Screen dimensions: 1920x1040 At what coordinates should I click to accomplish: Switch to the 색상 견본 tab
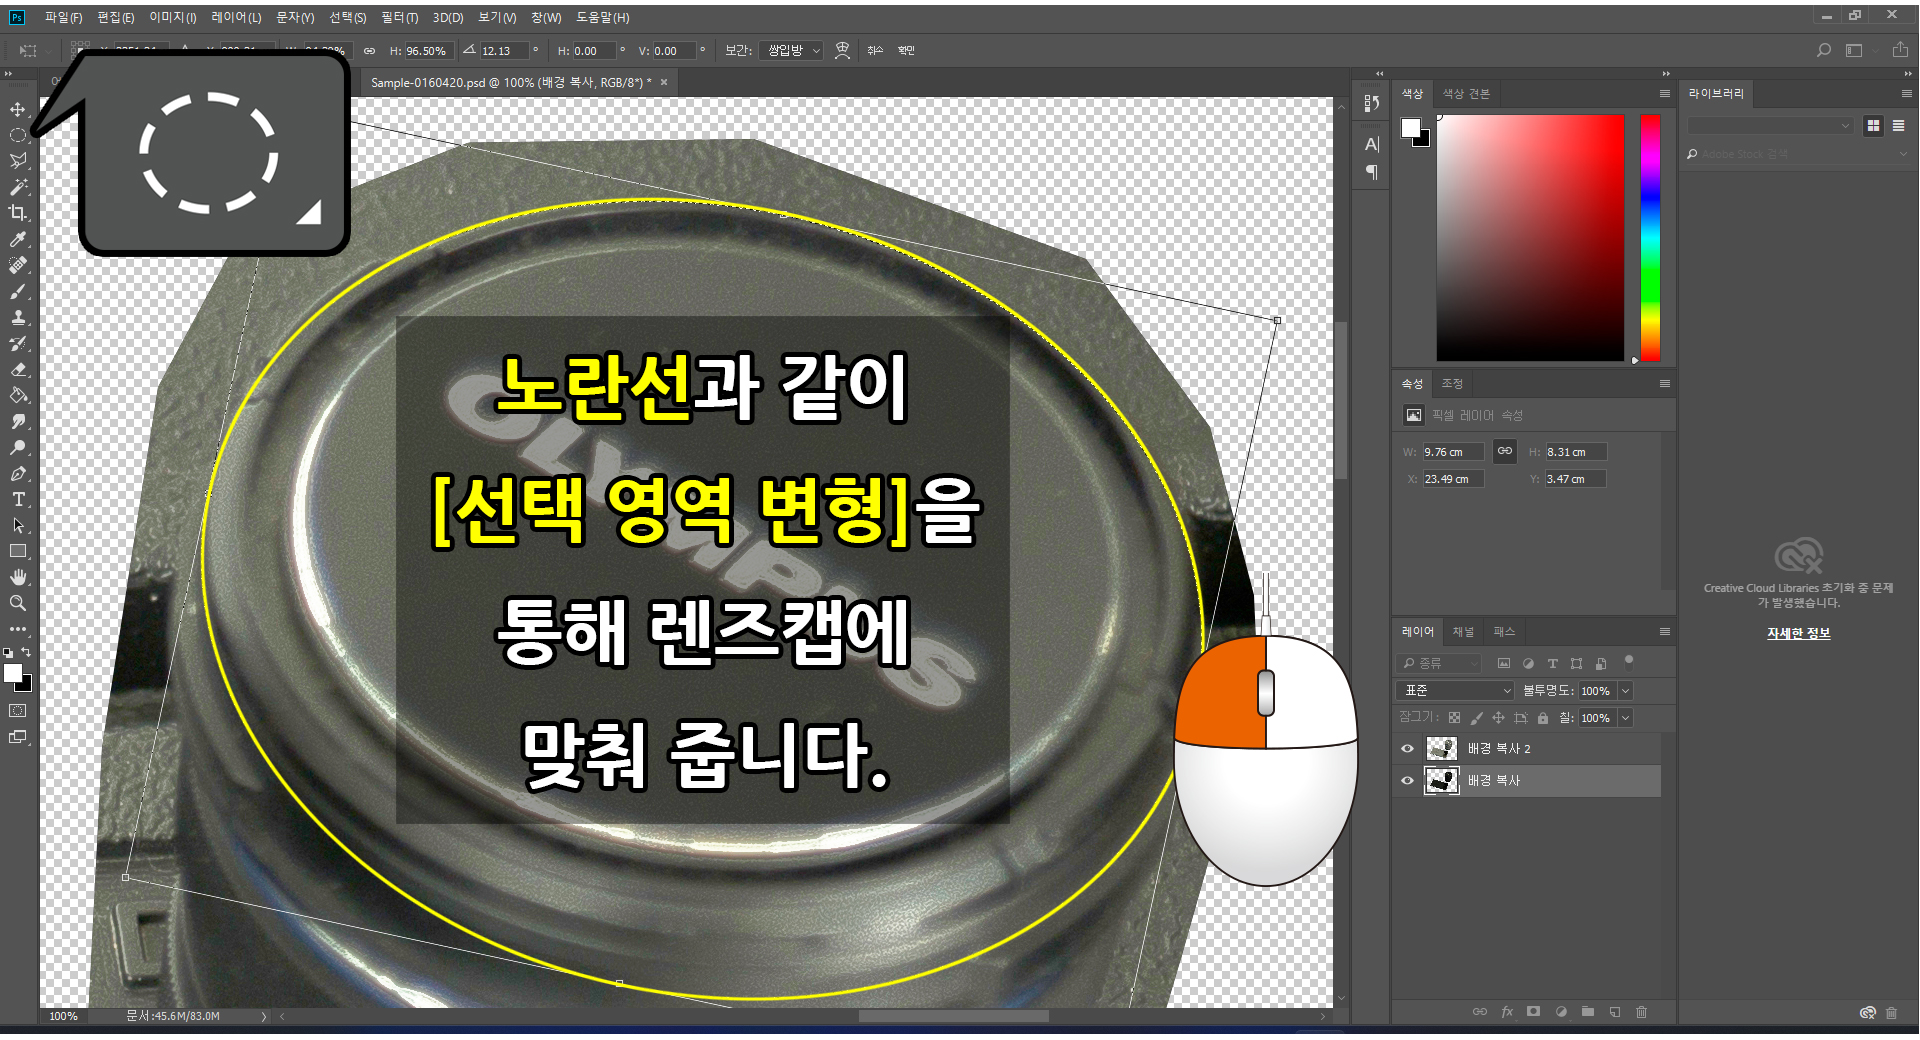coord(1466,93)
